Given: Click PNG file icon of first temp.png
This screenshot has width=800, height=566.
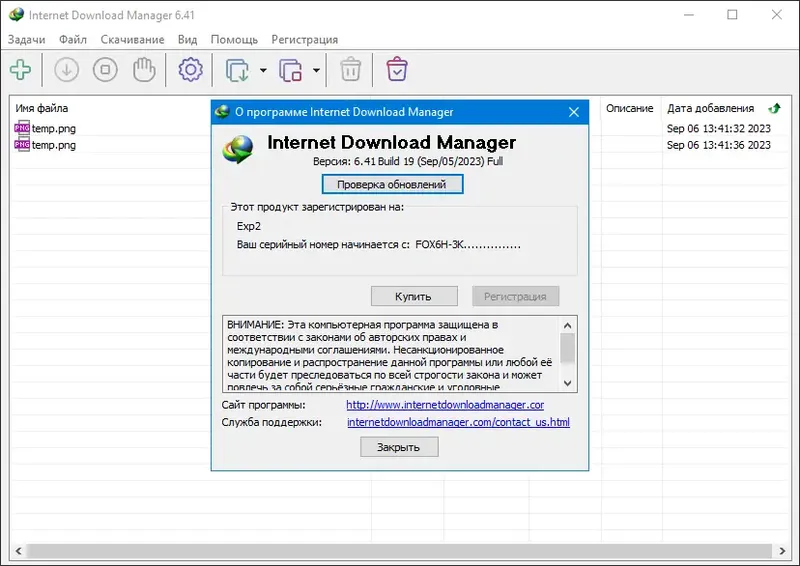Looking at the screenshot, I should pos(22,128).
